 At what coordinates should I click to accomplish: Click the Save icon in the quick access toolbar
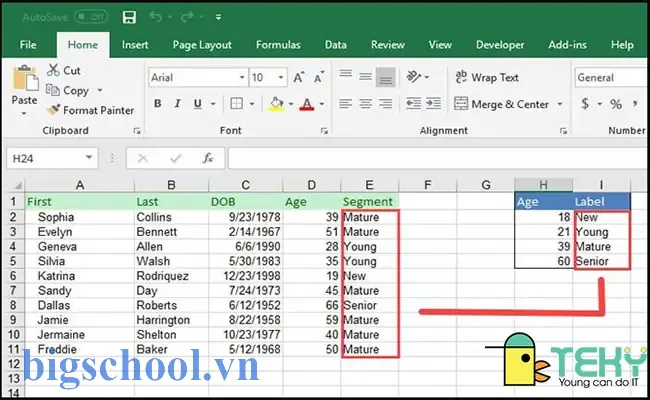(x=129, y=17)
